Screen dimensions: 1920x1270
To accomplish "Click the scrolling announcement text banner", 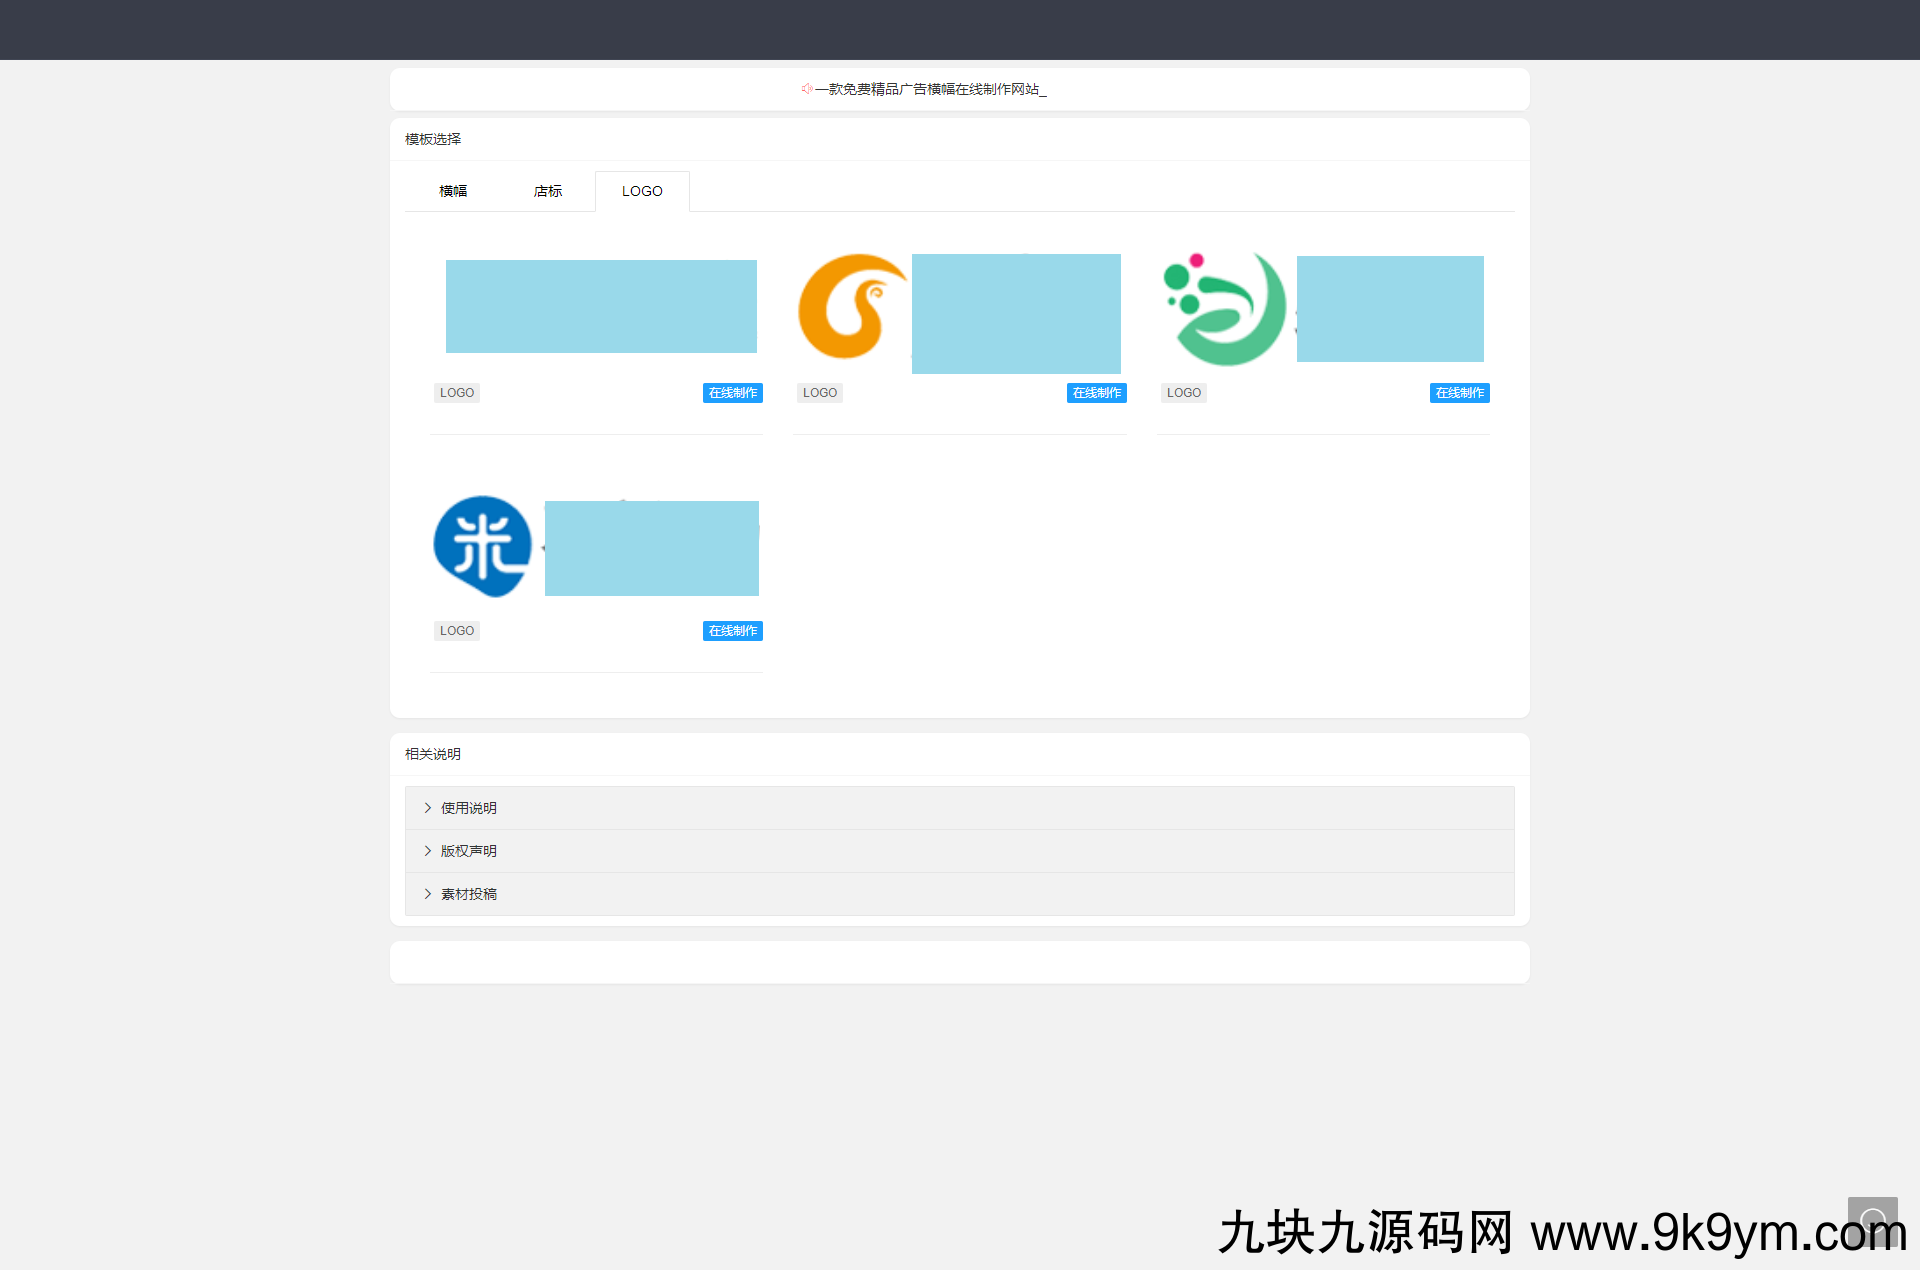I will (x=930, y=89).
